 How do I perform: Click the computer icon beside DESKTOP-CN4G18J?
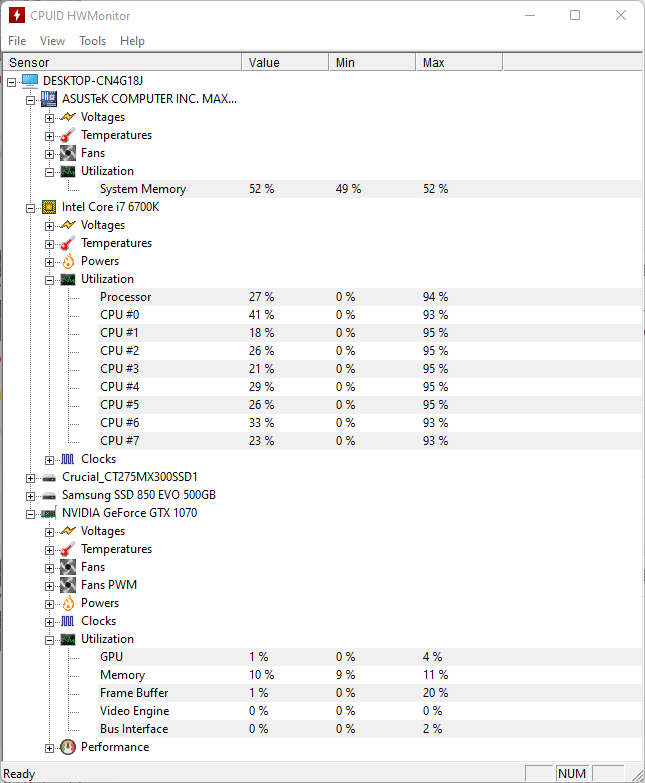click(x=30, y=80)
